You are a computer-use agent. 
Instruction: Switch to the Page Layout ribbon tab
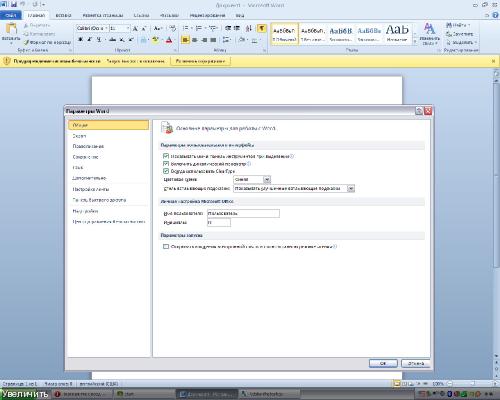pos(103,15)
